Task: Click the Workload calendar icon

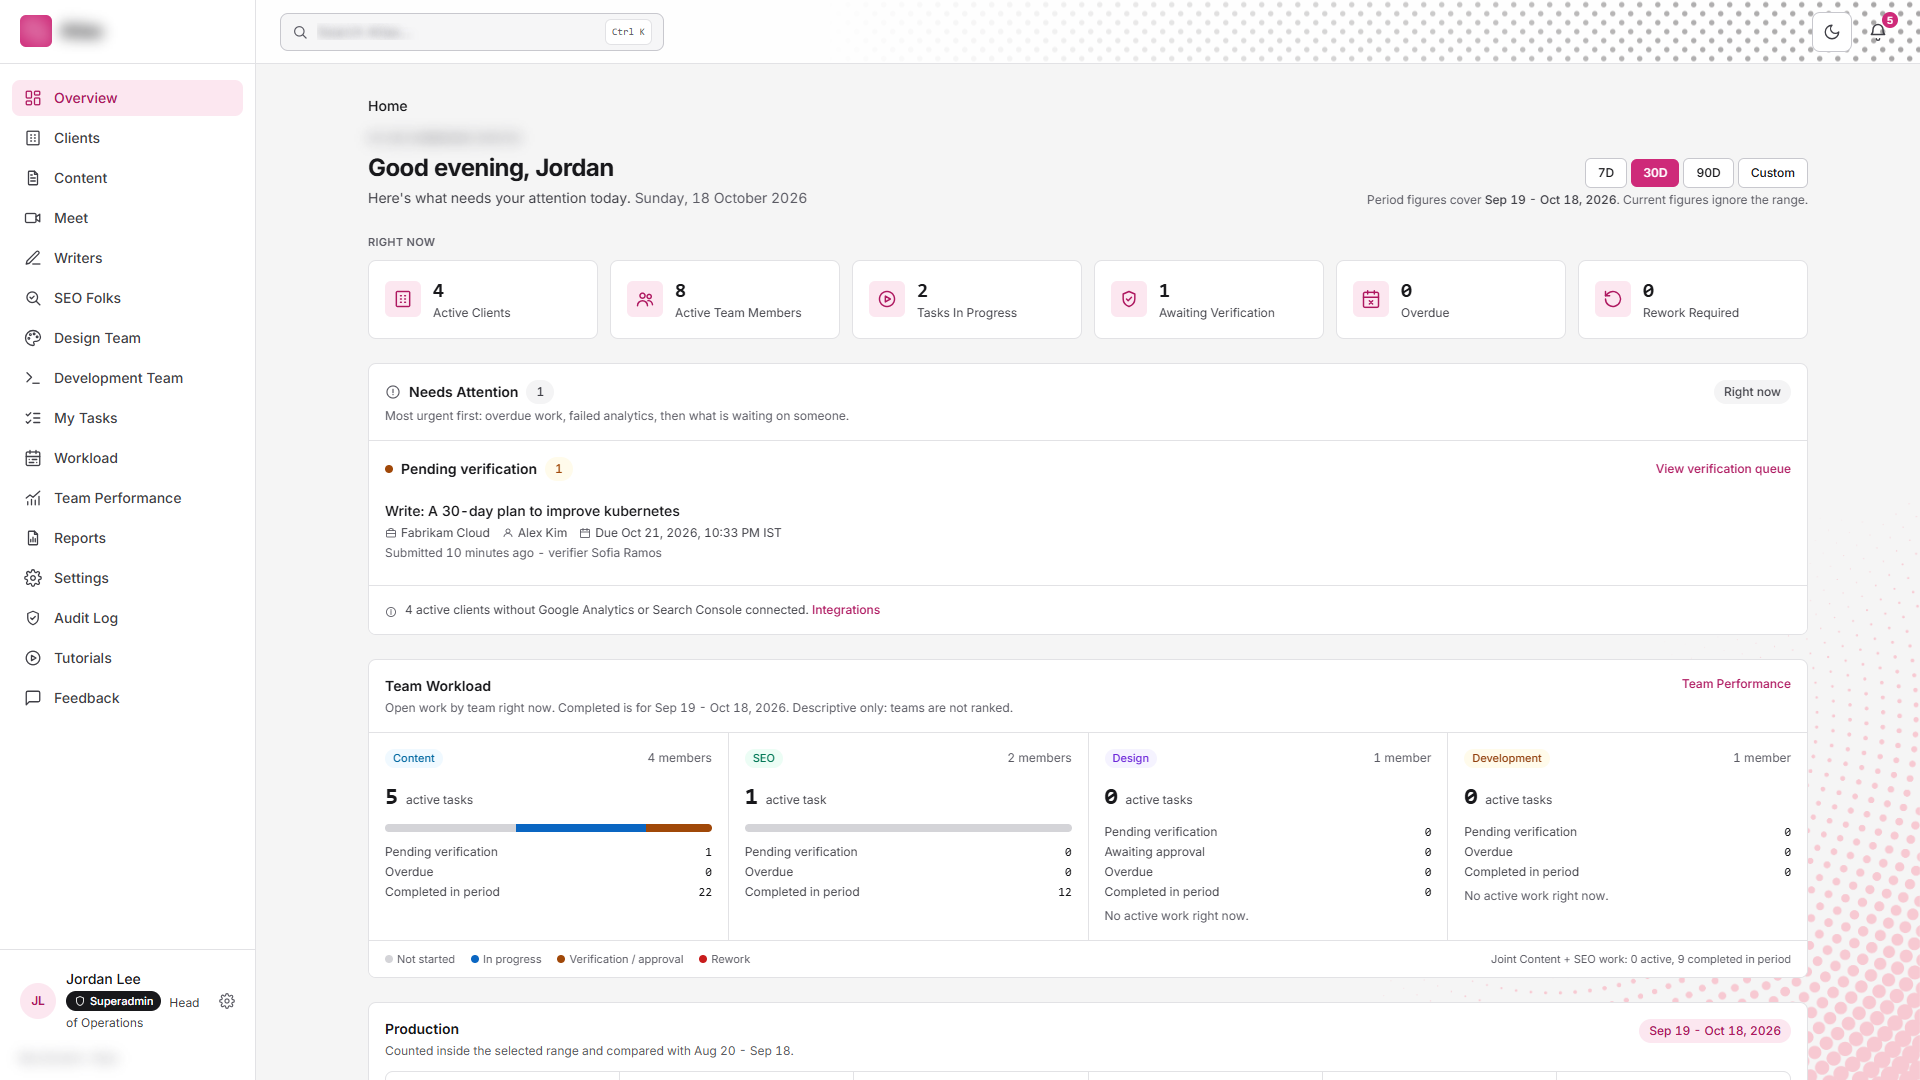Action: [x=33, y=458]
